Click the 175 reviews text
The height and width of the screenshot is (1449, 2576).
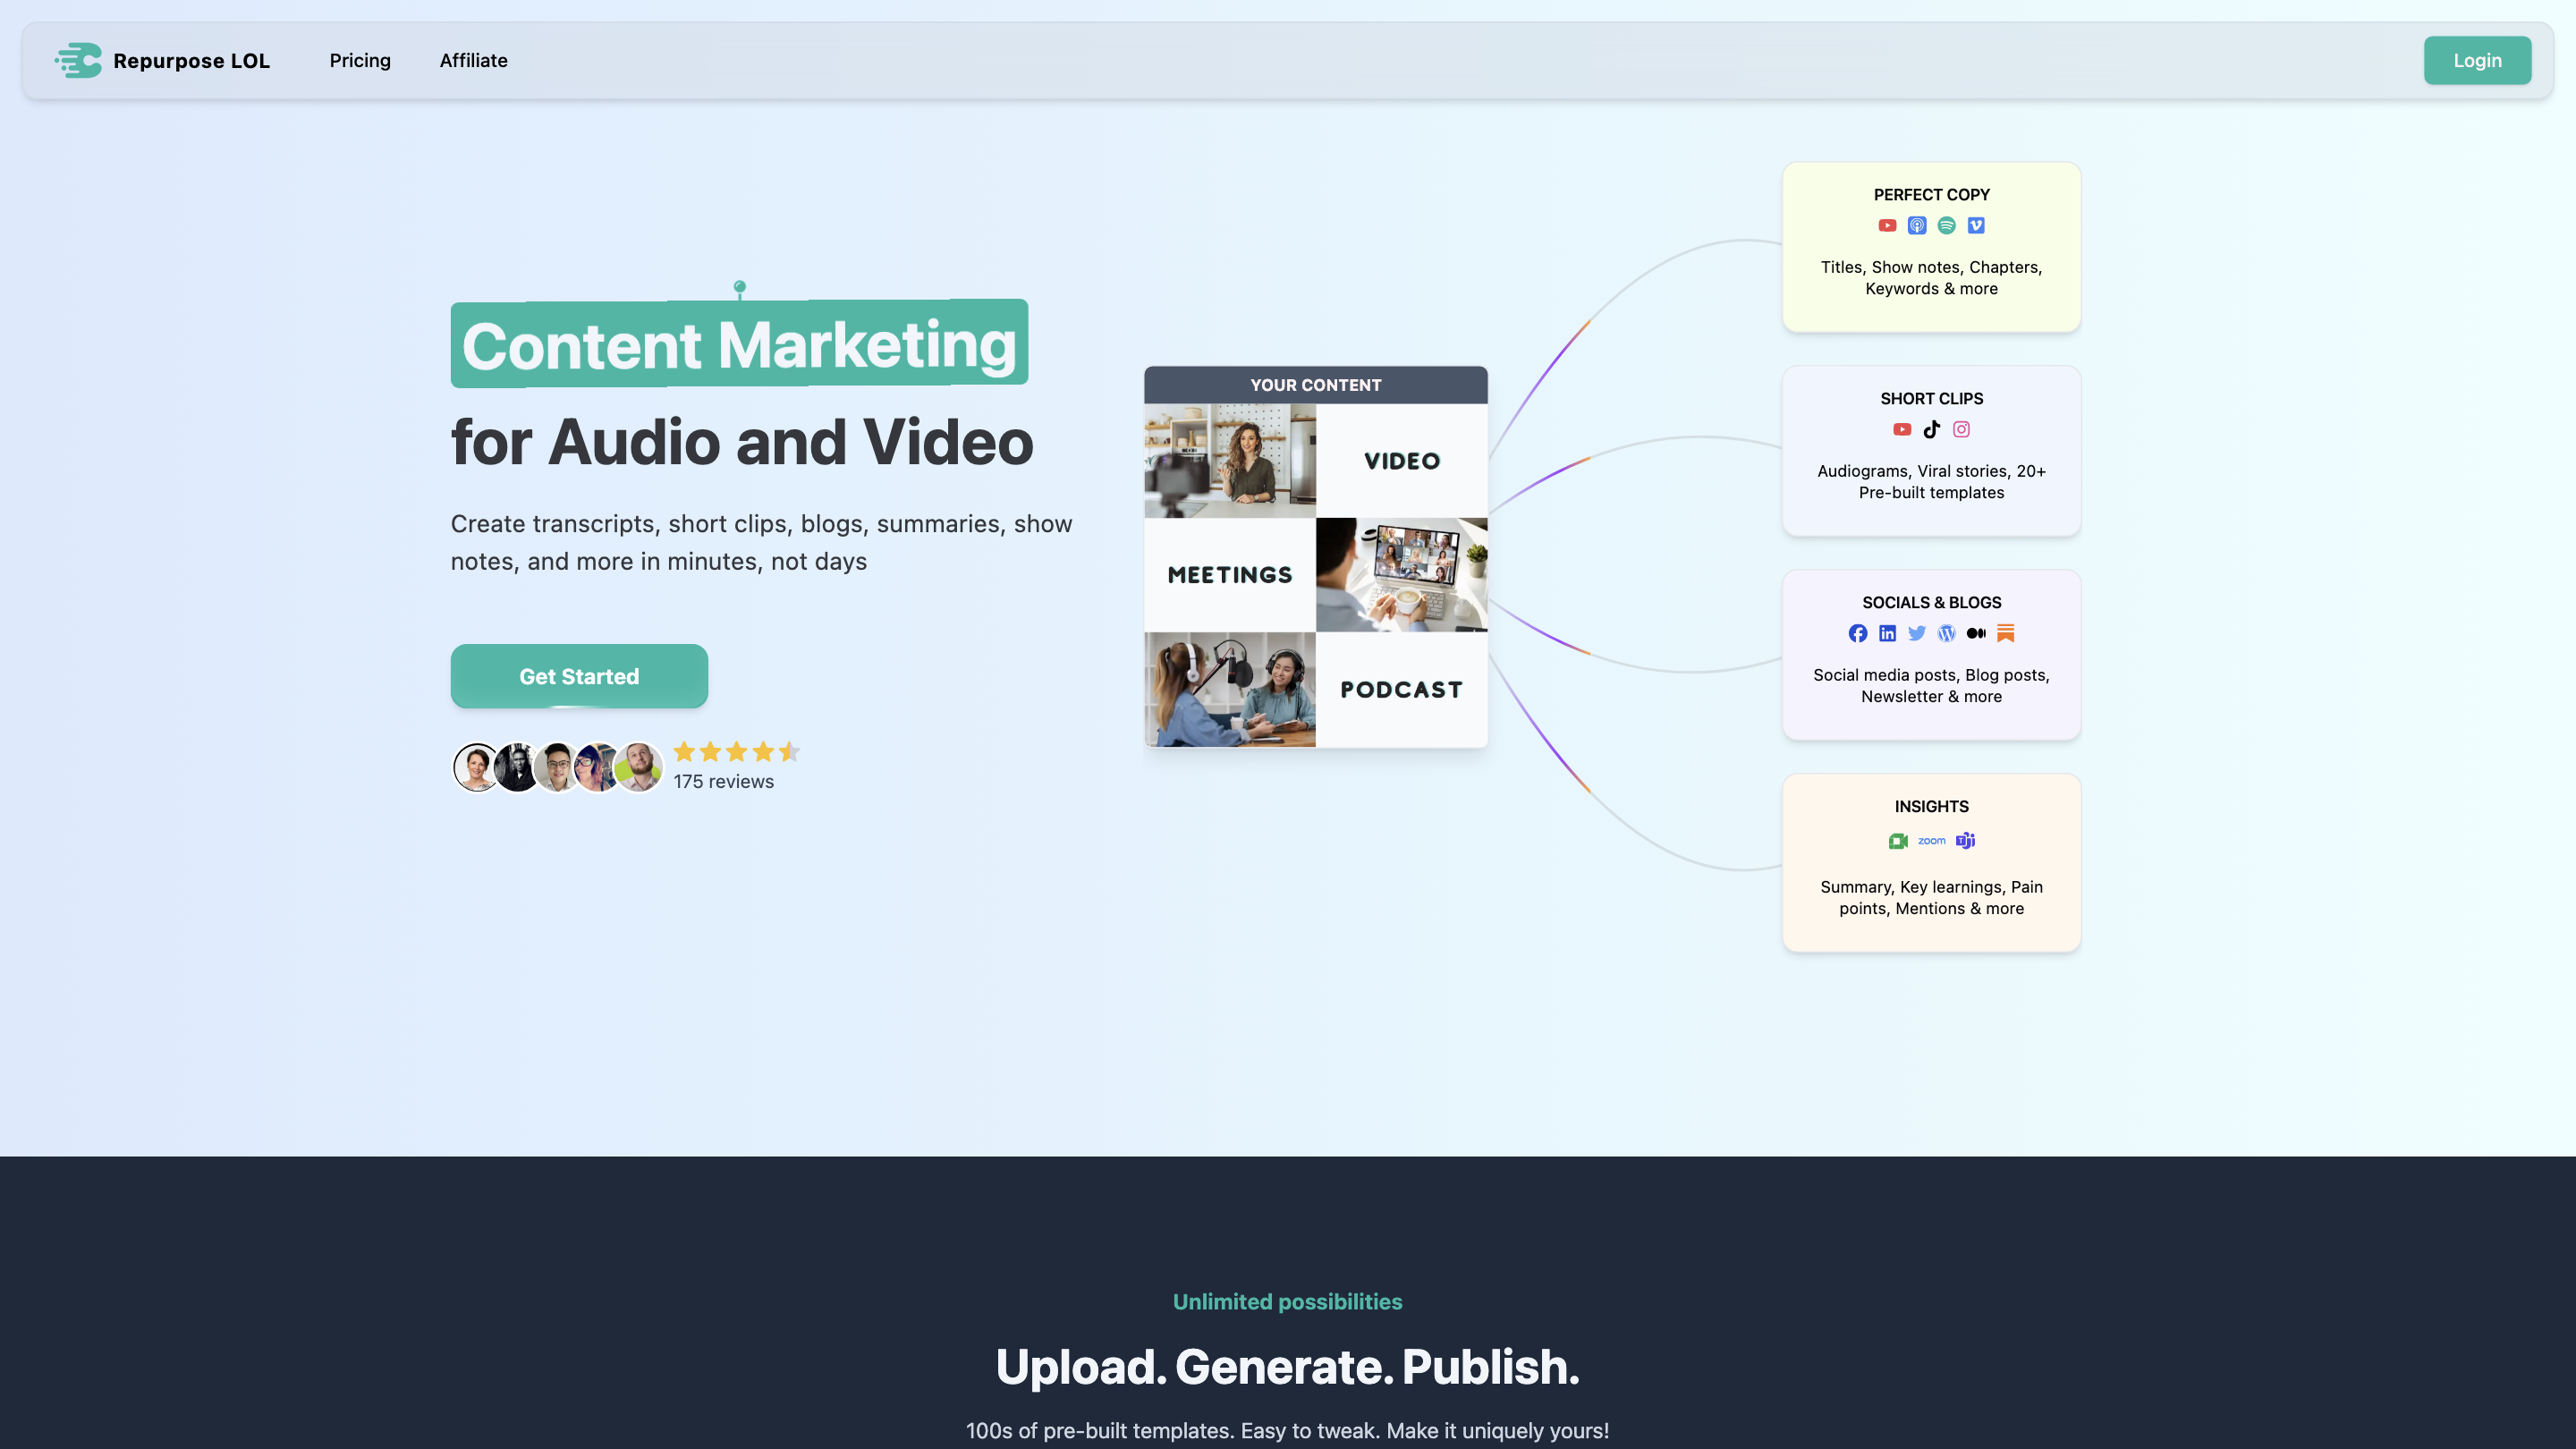click(x=723, y=782)
